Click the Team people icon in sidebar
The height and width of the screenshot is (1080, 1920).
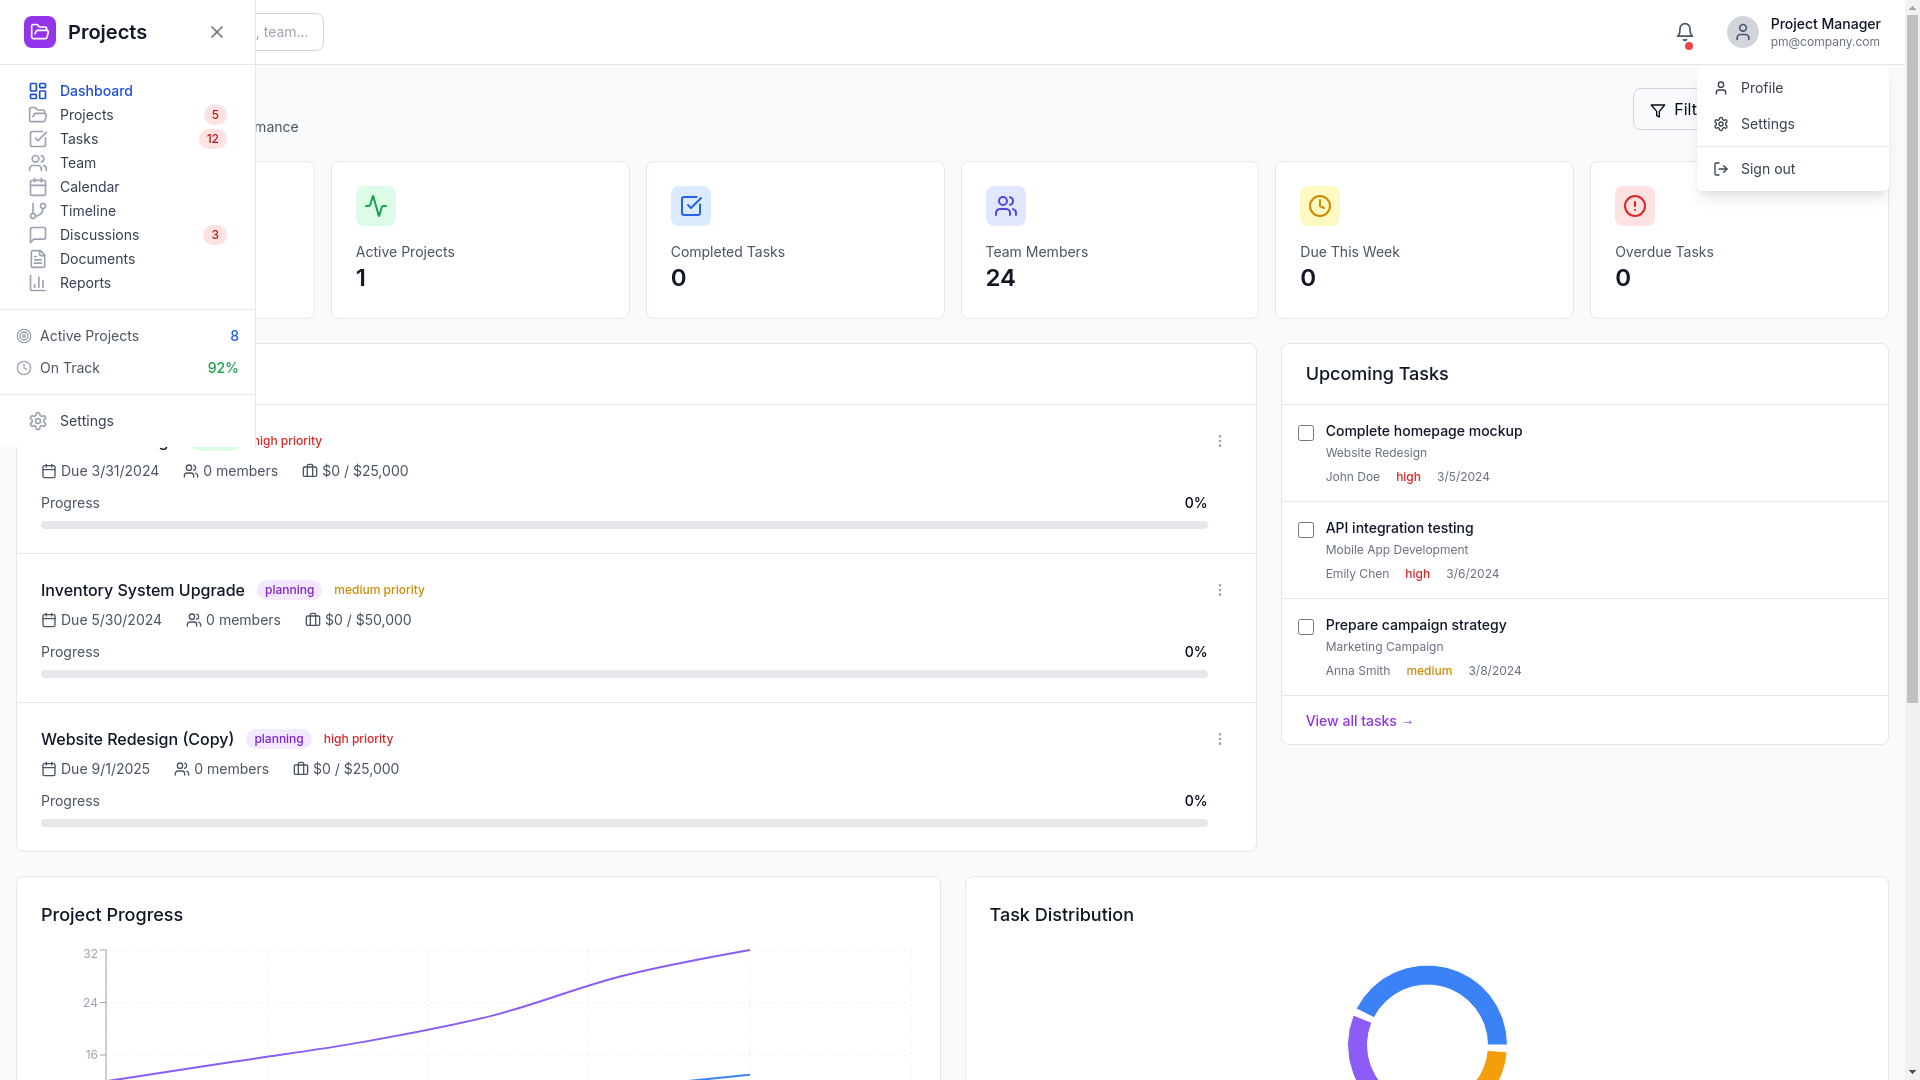[x=38, y=163]
